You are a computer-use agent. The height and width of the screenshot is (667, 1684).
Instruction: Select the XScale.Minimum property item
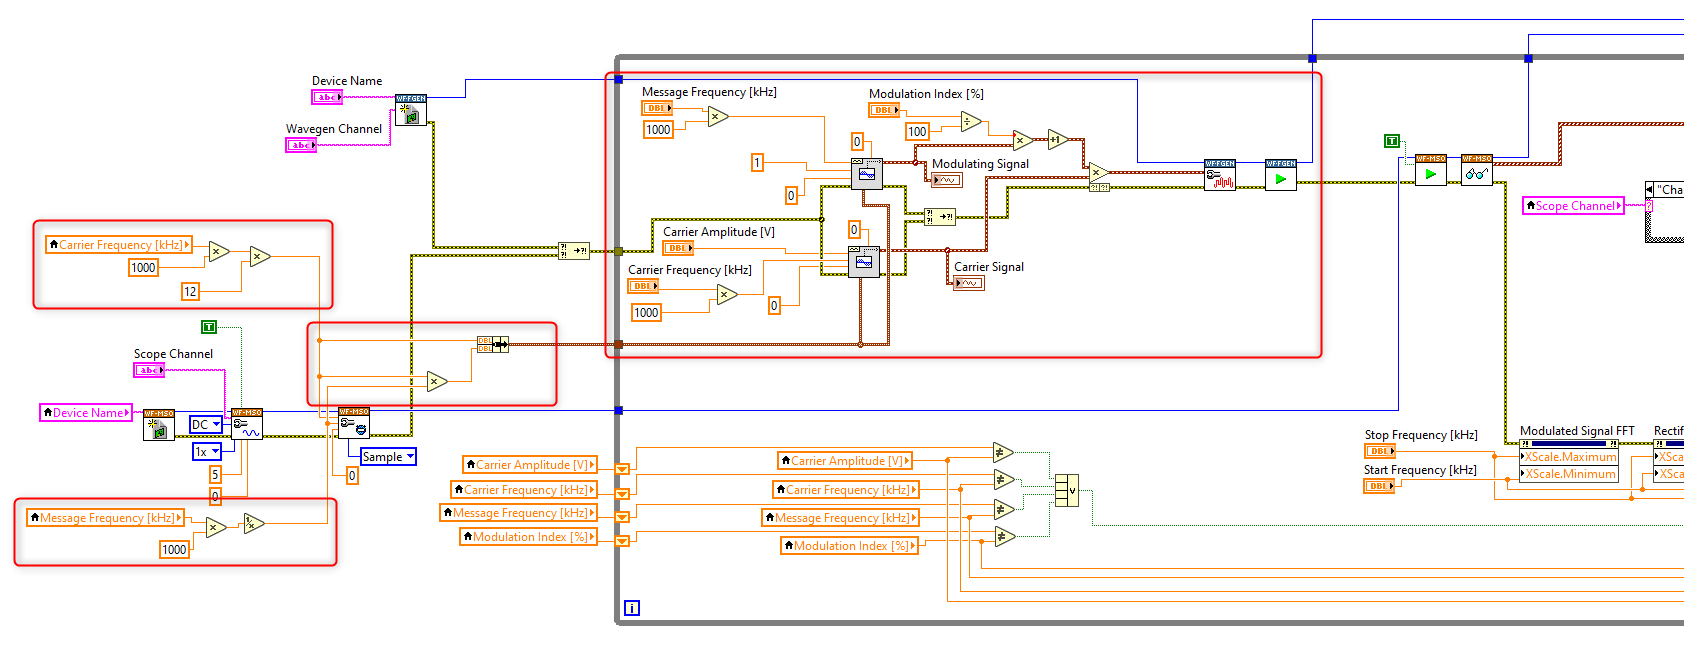(x=1568, y=474)
